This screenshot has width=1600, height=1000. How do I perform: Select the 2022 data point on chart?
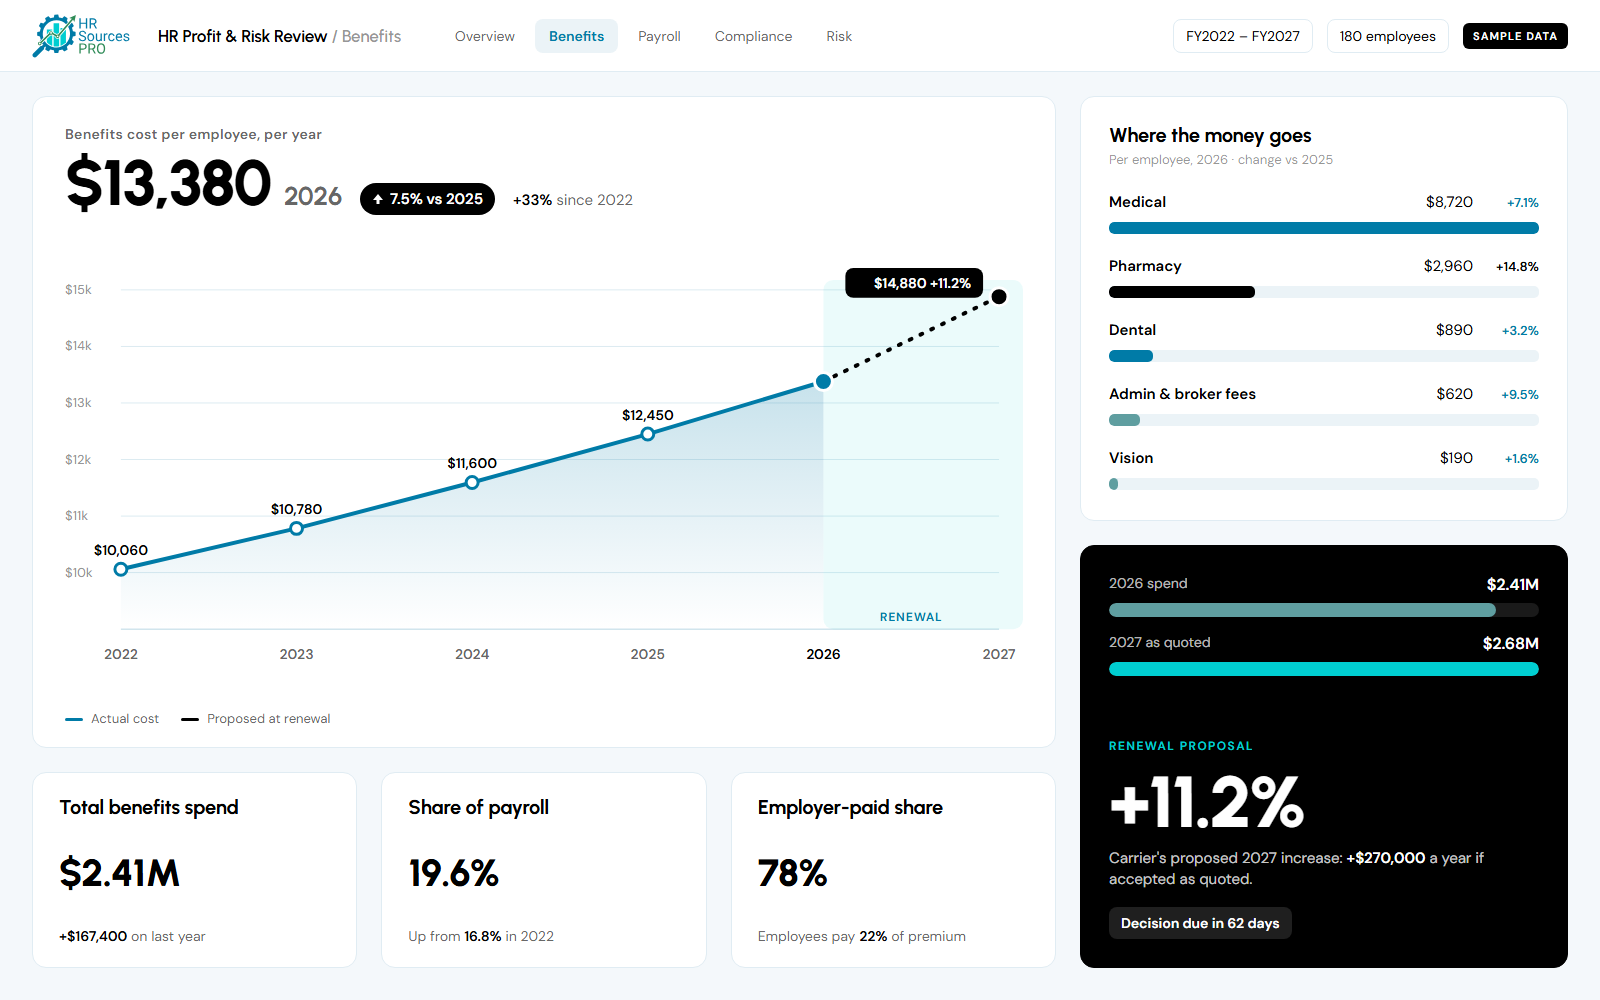[121, 569]
